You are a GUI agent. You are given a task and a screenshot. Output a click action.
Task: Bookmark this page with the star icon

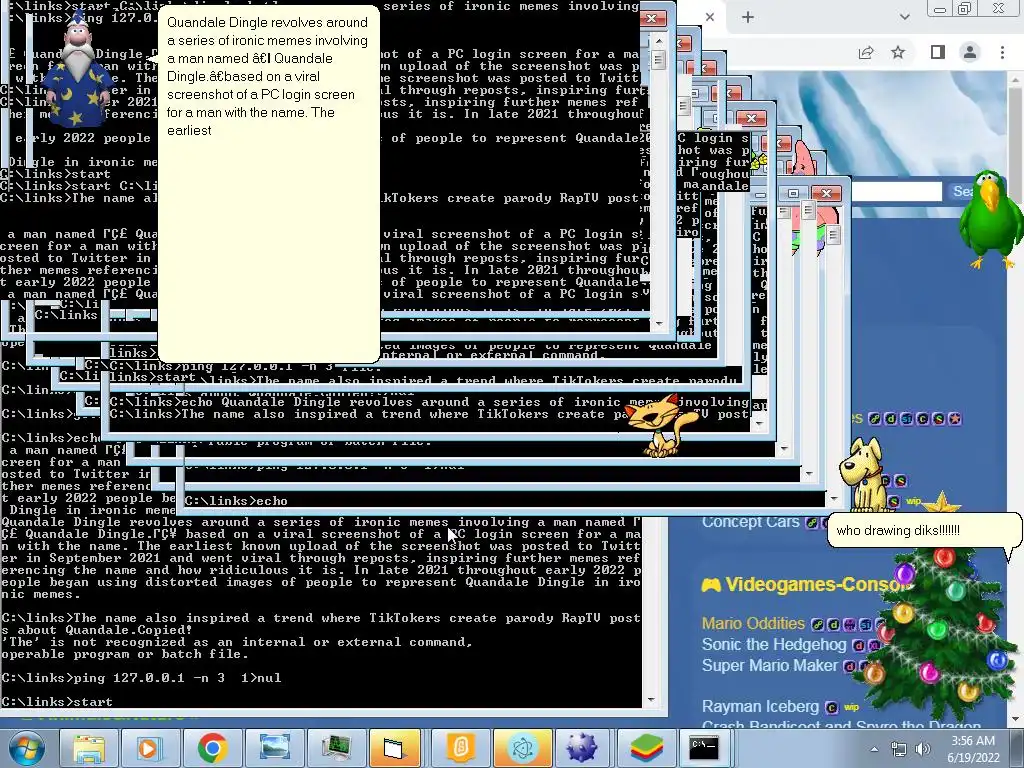pyautogui.click(x=899, y=52)
